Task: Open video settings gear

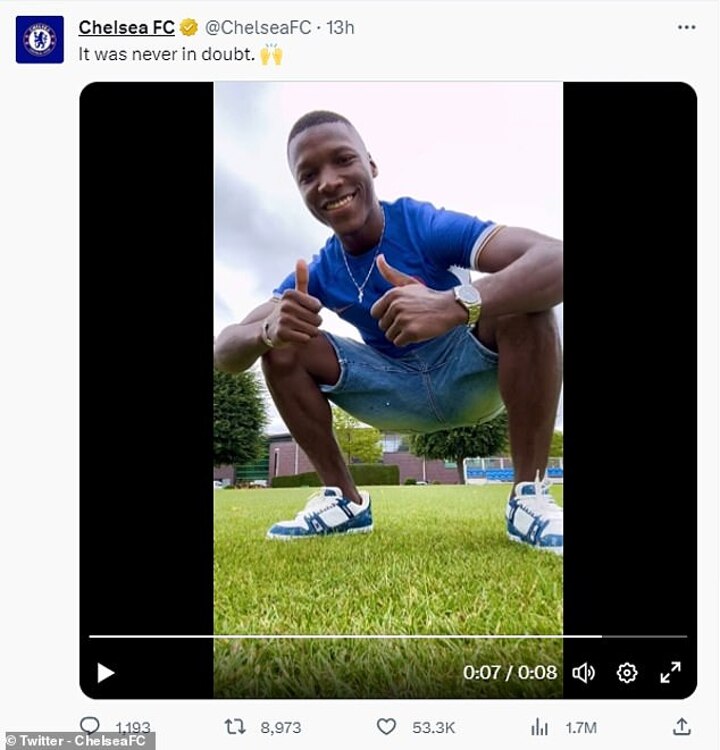Action: coord(627,673)
